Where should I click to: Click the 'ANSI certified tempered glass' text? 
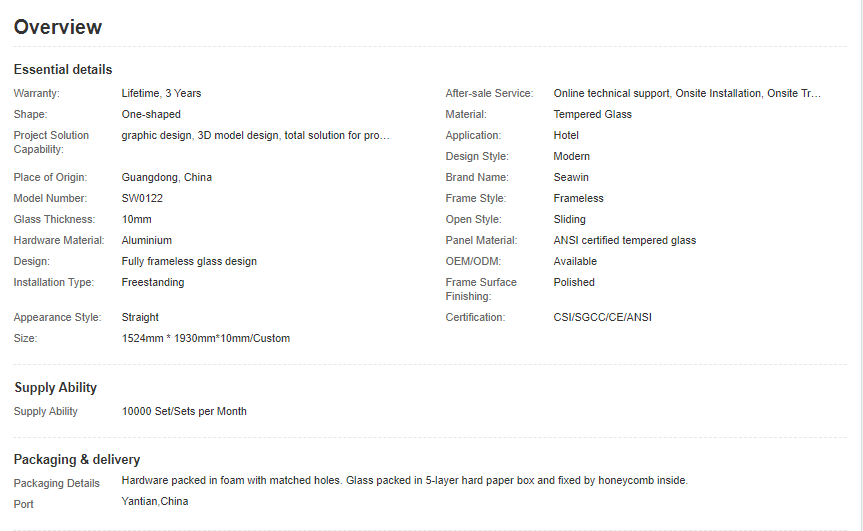click(x=625, y=240)
